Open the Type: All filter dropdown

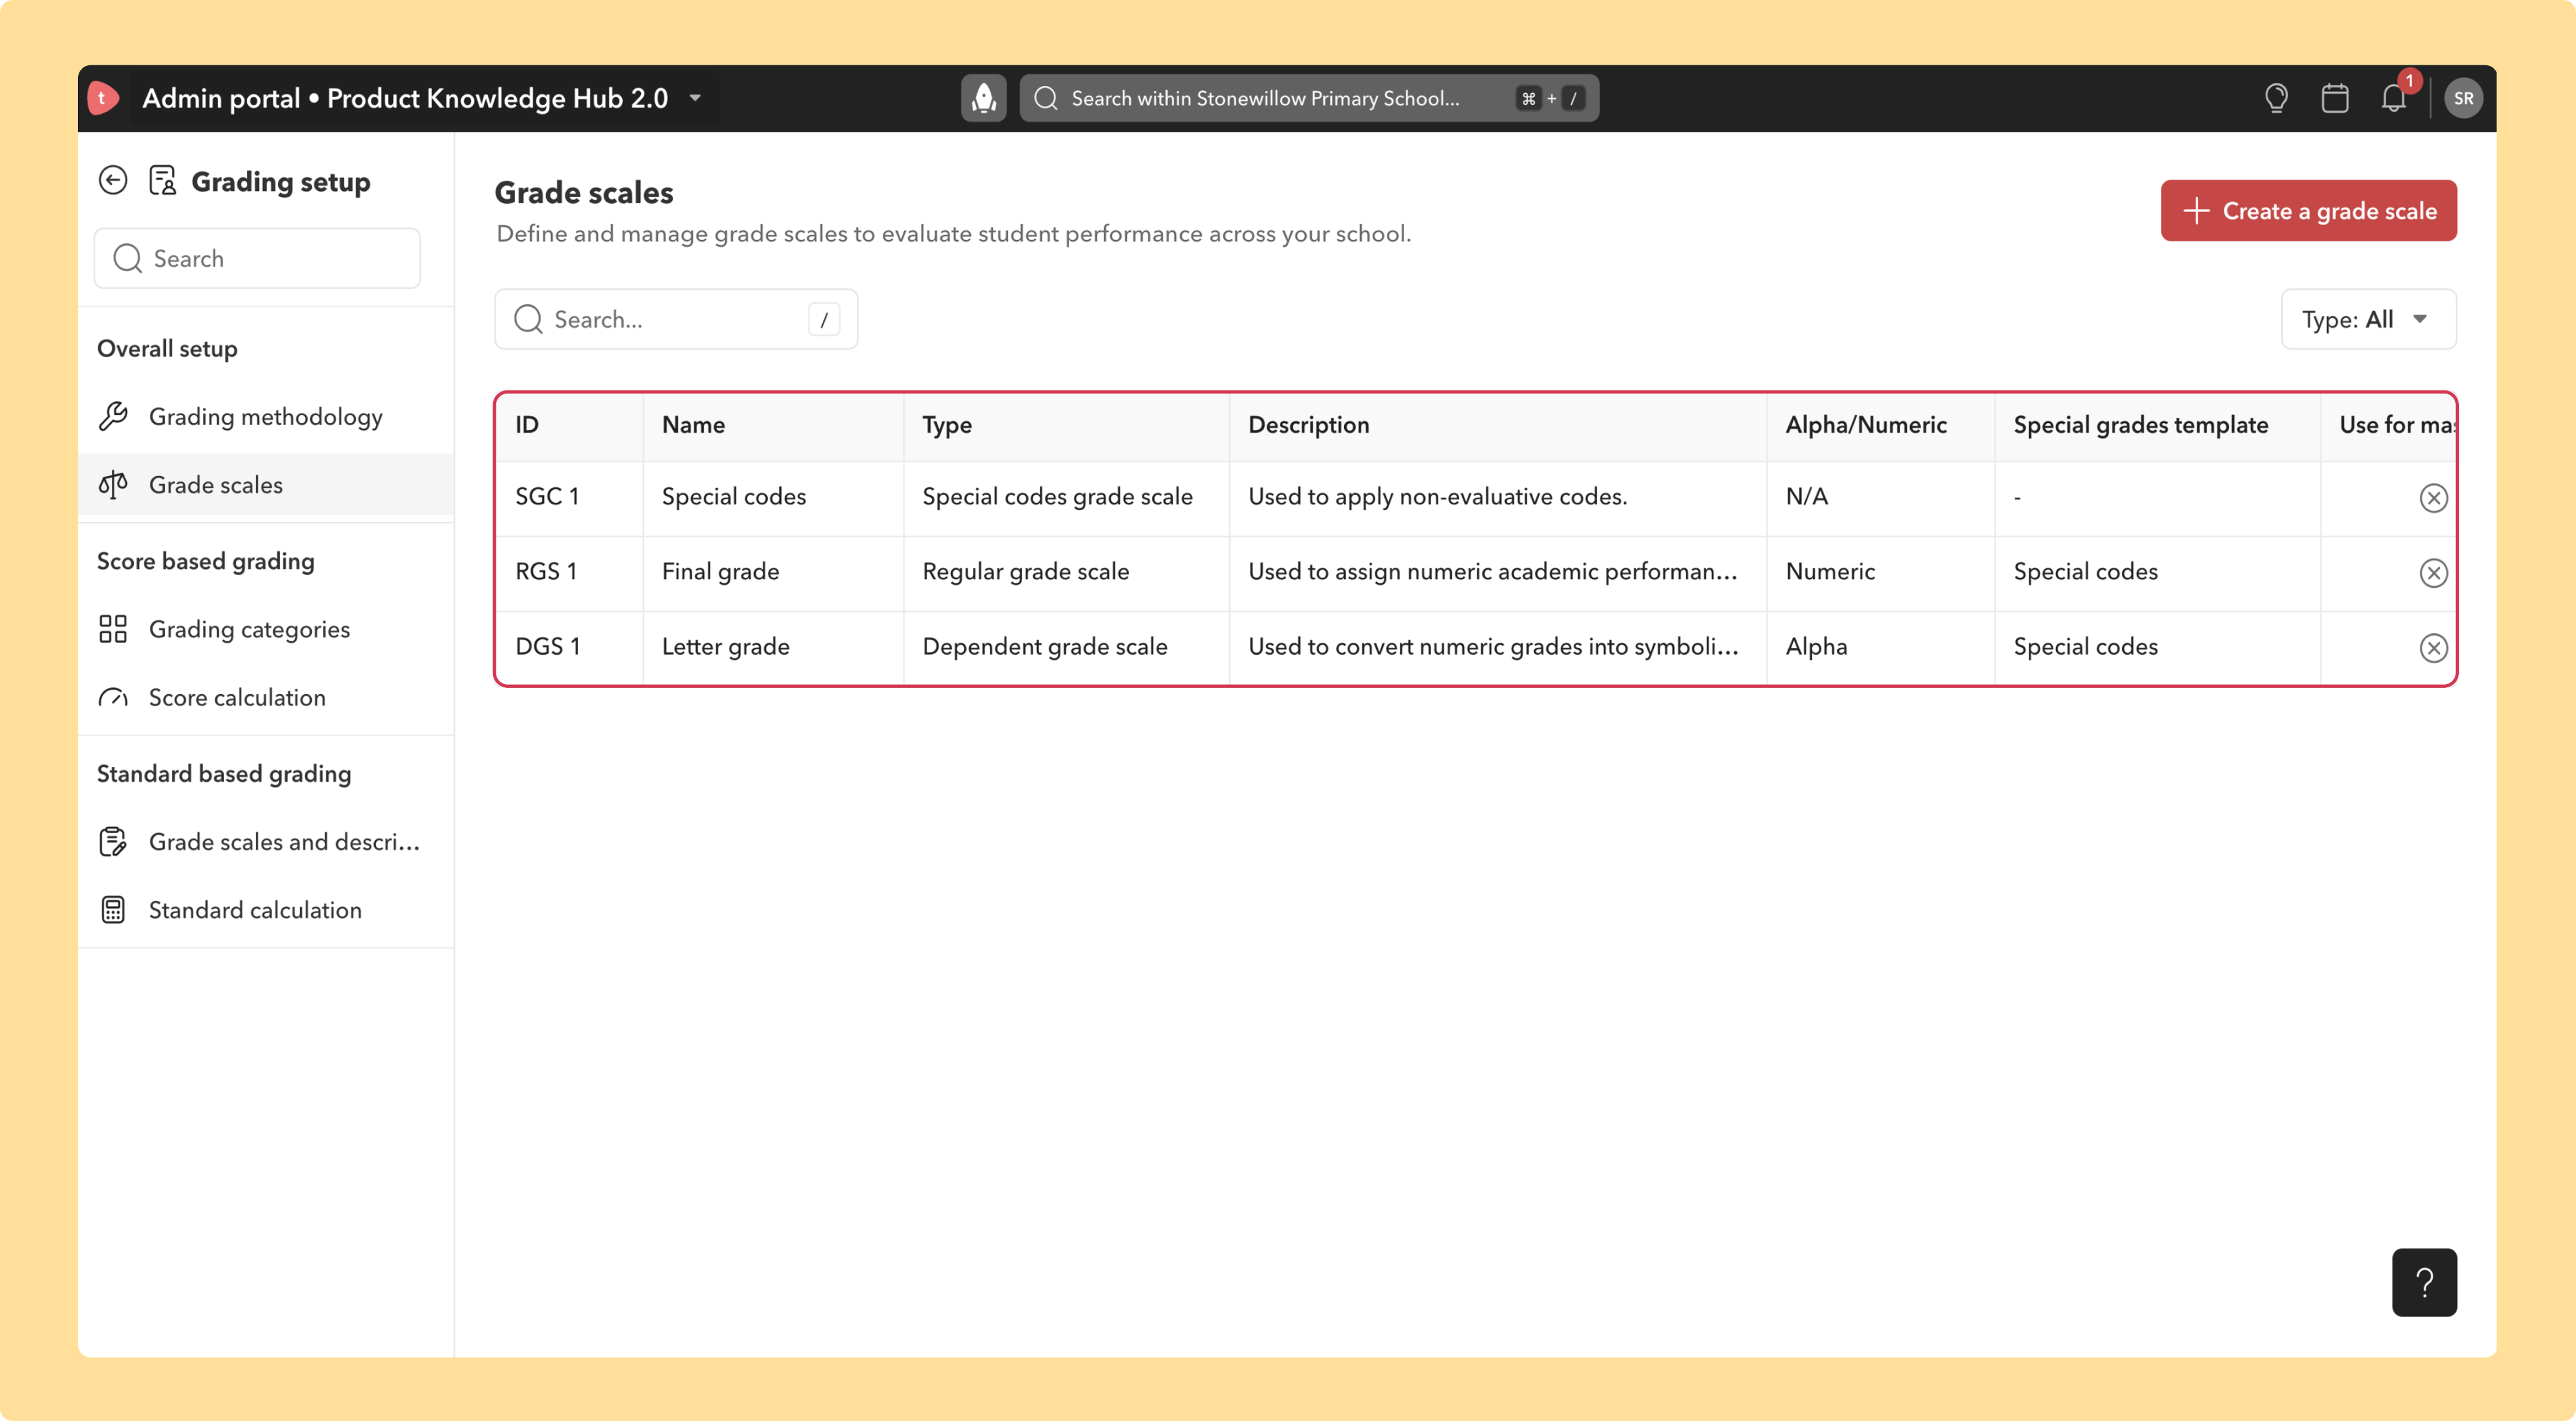(2368, 319)
